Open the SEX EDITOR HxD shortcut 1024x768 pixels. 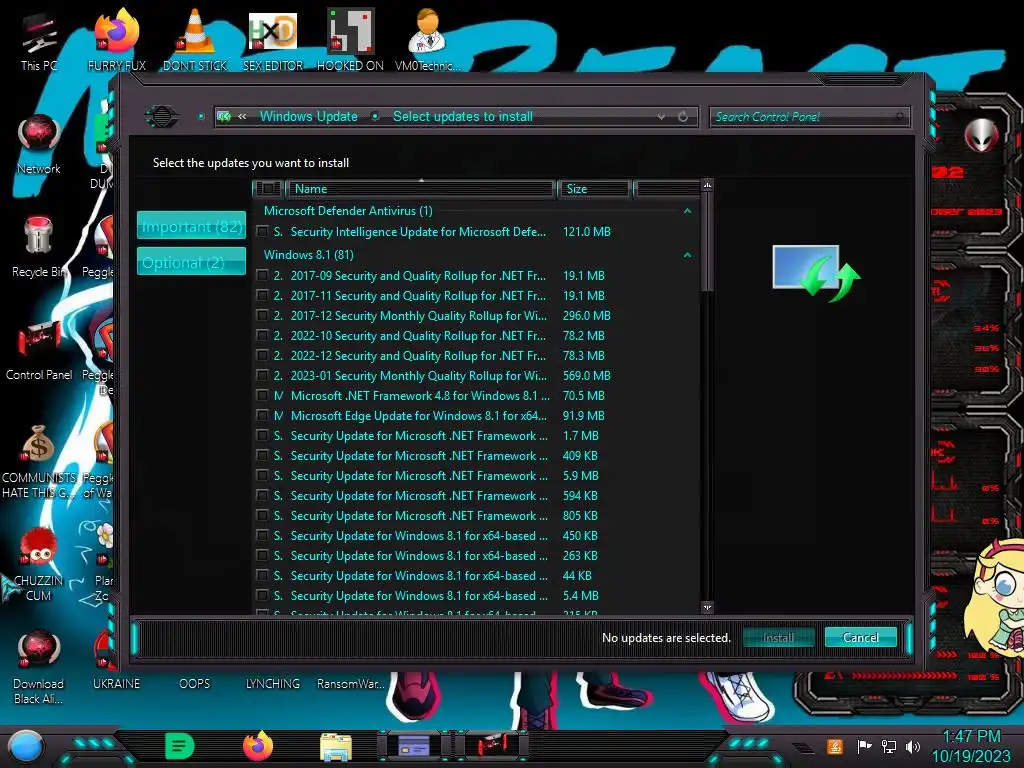(x=273, y=40)
